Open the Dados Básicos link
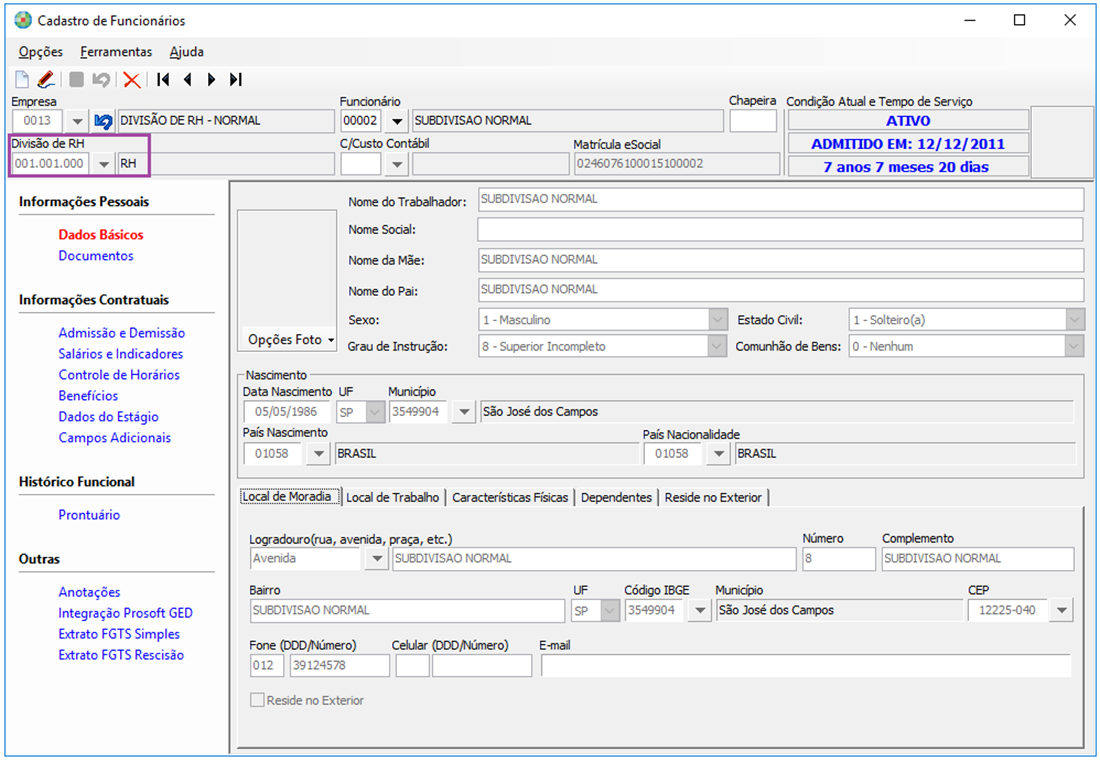Image resolution: width=1100 pixels, height=761 pixels. 101,235
